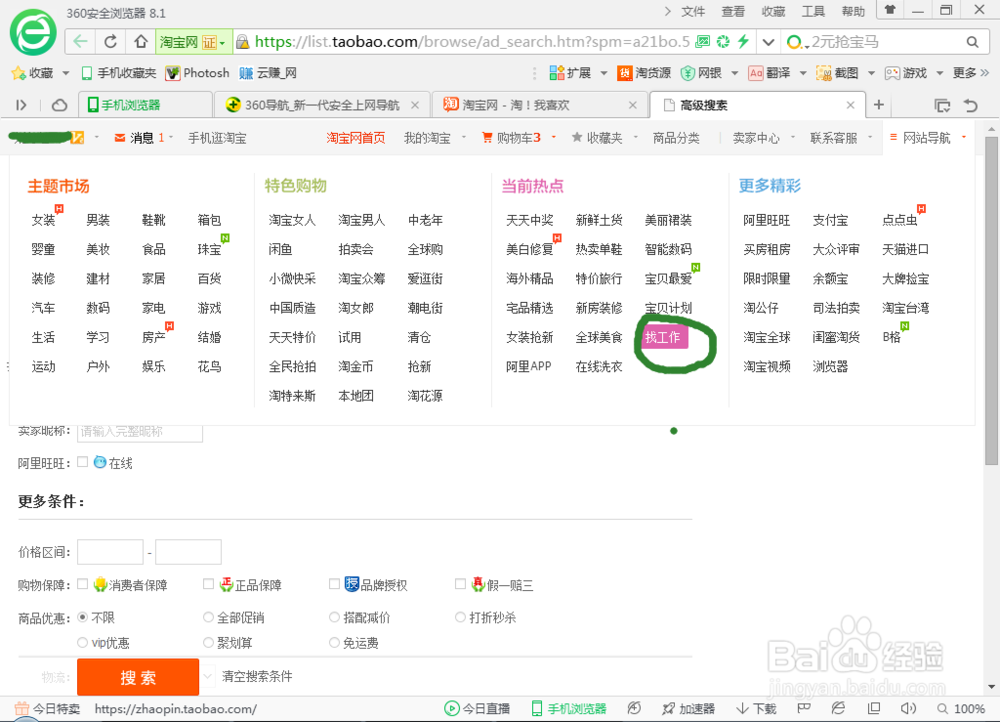This screenshot has height=722, width=1000.
Task: Open the Photosh bookmark
Action: [197, 73]
